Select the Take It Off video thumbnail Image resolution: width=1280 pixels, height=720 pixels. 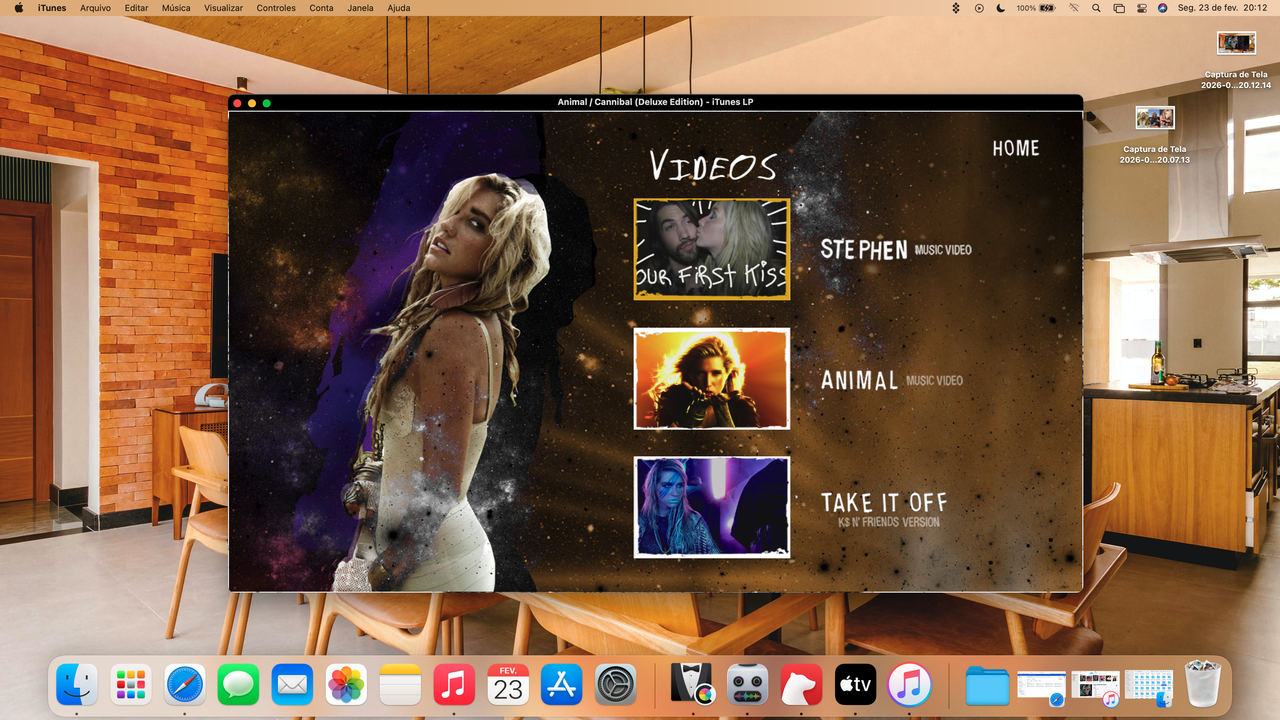[712, 507]
